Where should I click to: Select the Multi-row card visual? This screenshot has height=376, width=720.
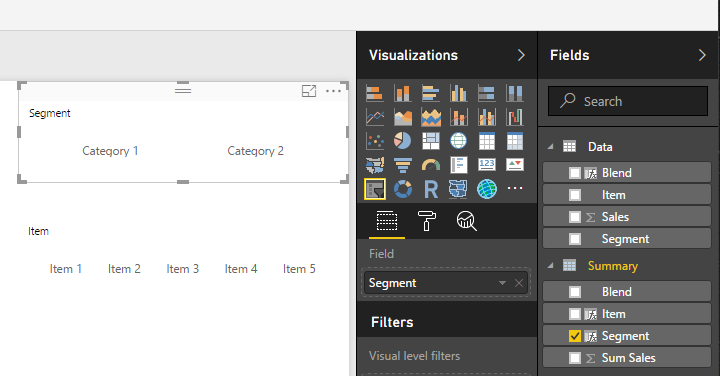(459, 165)
